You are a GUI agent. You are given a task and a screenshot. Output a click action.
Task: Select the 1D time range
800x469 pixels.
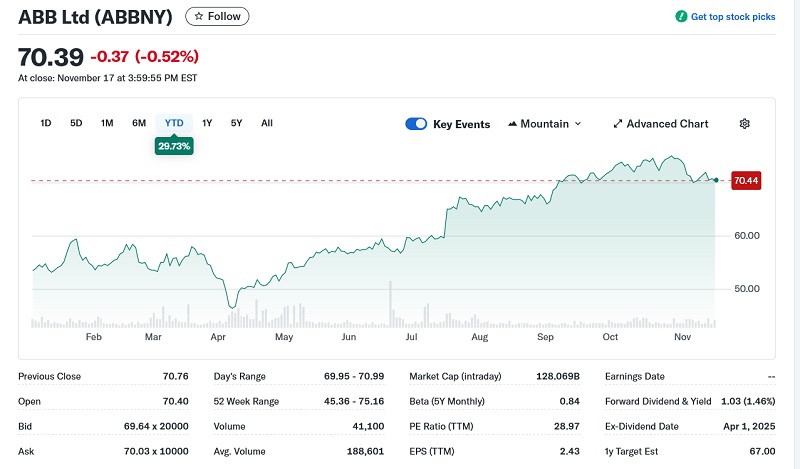point(46,123)
